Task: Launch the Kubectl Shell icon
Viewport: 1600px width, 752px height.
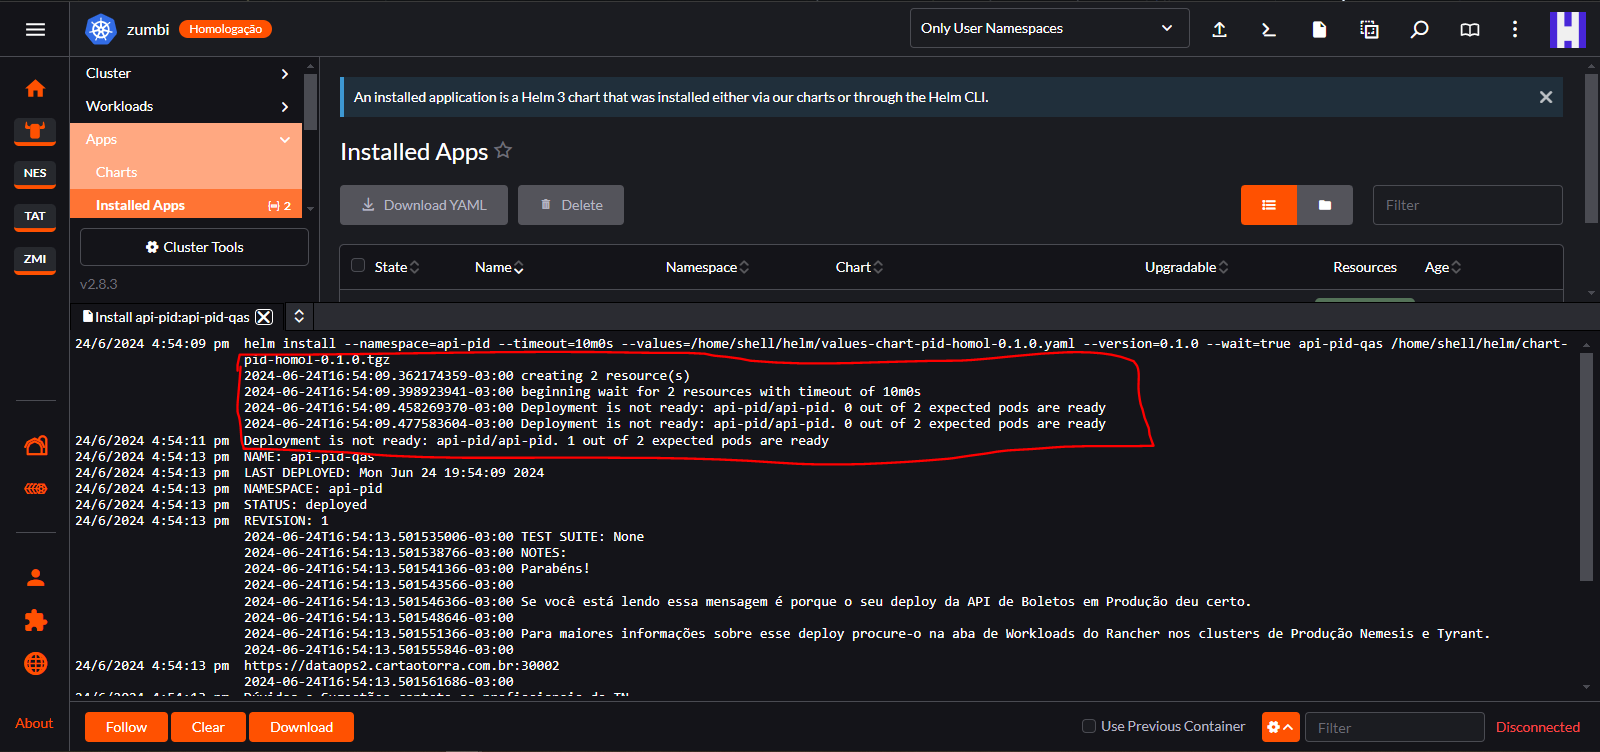Action: coord(1269,29)
